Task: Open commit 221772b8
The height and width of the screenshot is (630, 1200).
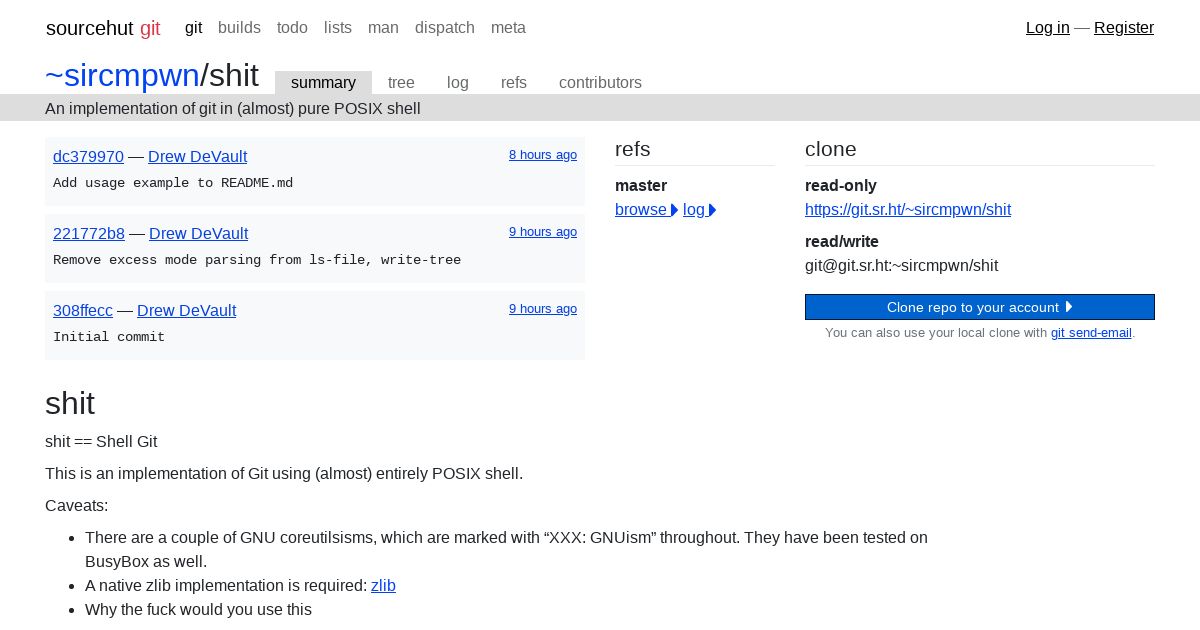Action: [x=89, y=234]
